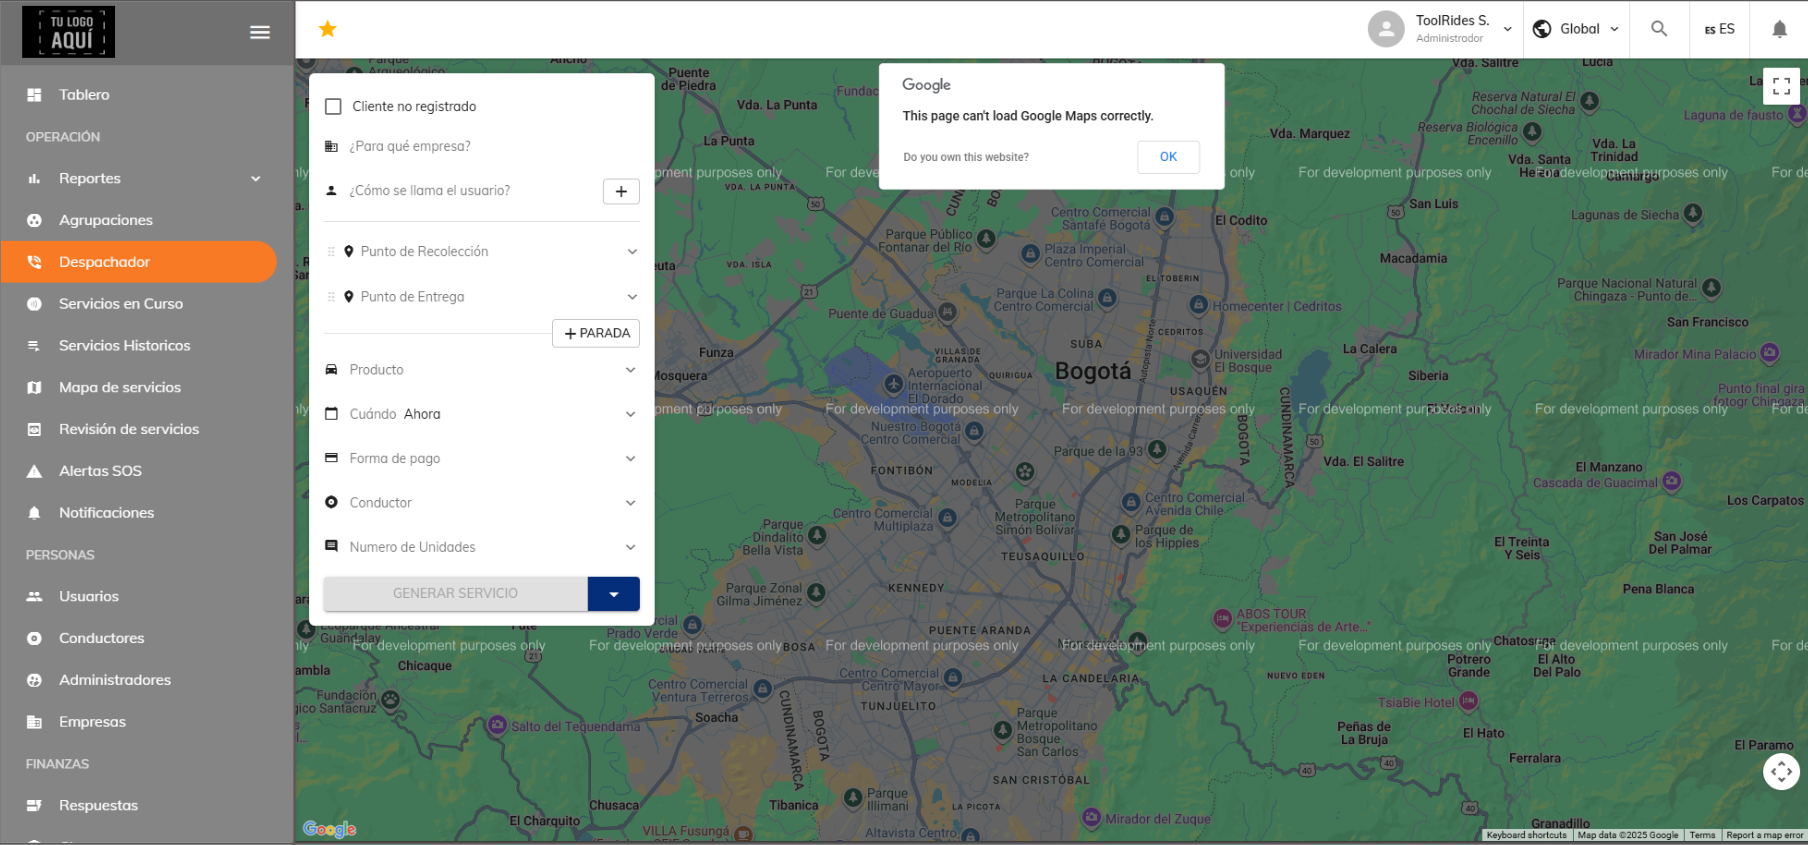Open the notifications bell in header

click(1780, 29)
